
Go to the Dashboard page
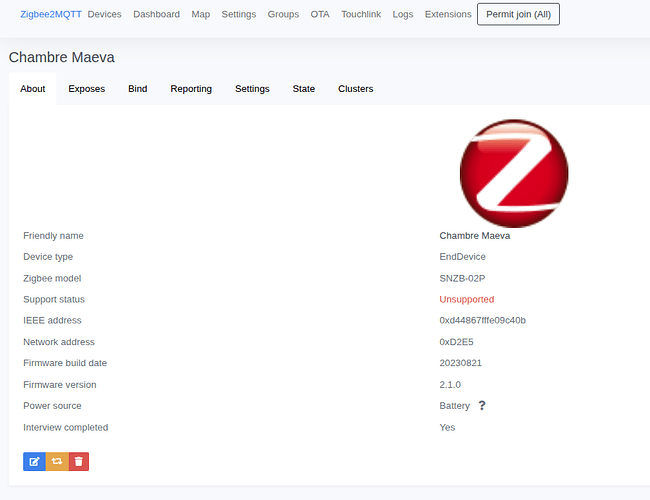(x=156, y=14)
